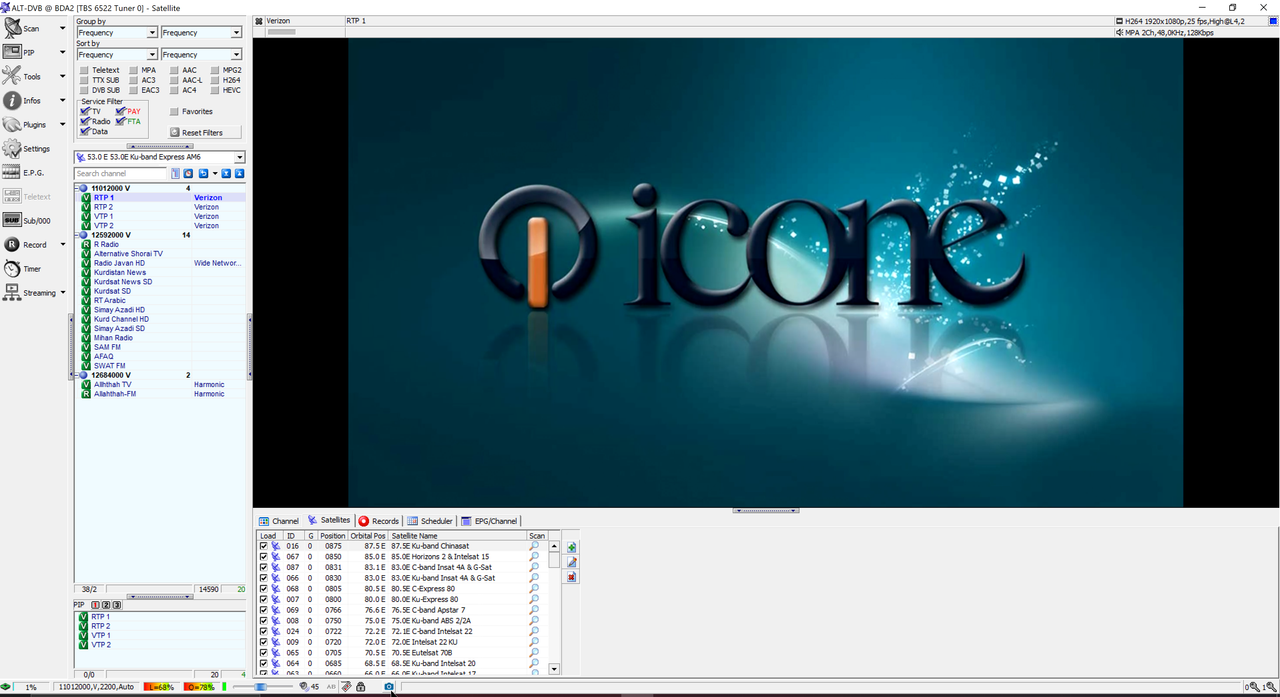Open the PIP picture-in-picture menu button

click(12, 52)
